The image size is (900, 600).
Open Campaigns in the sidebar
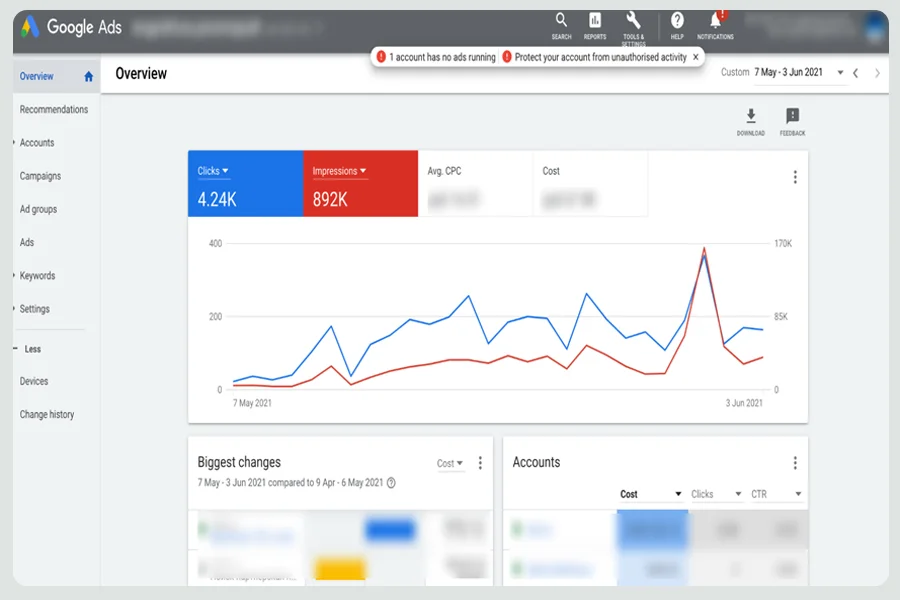tap(40, 176)
